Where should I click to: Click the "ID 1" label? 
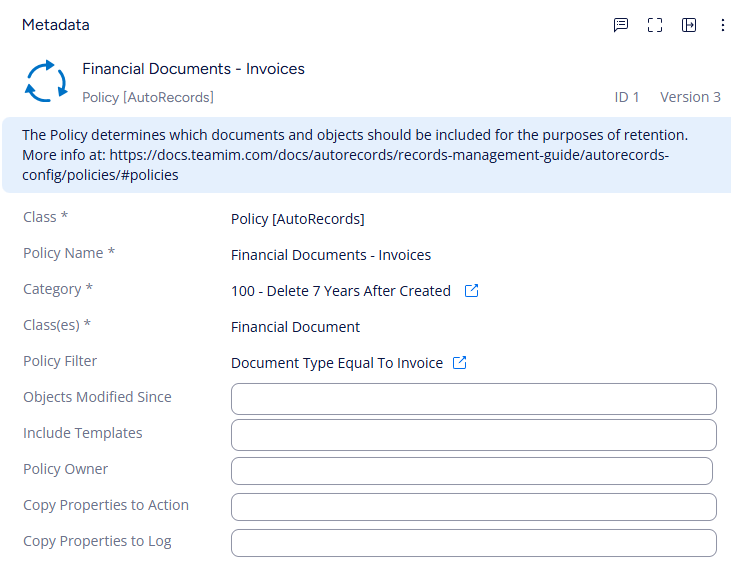pos(627,97)
